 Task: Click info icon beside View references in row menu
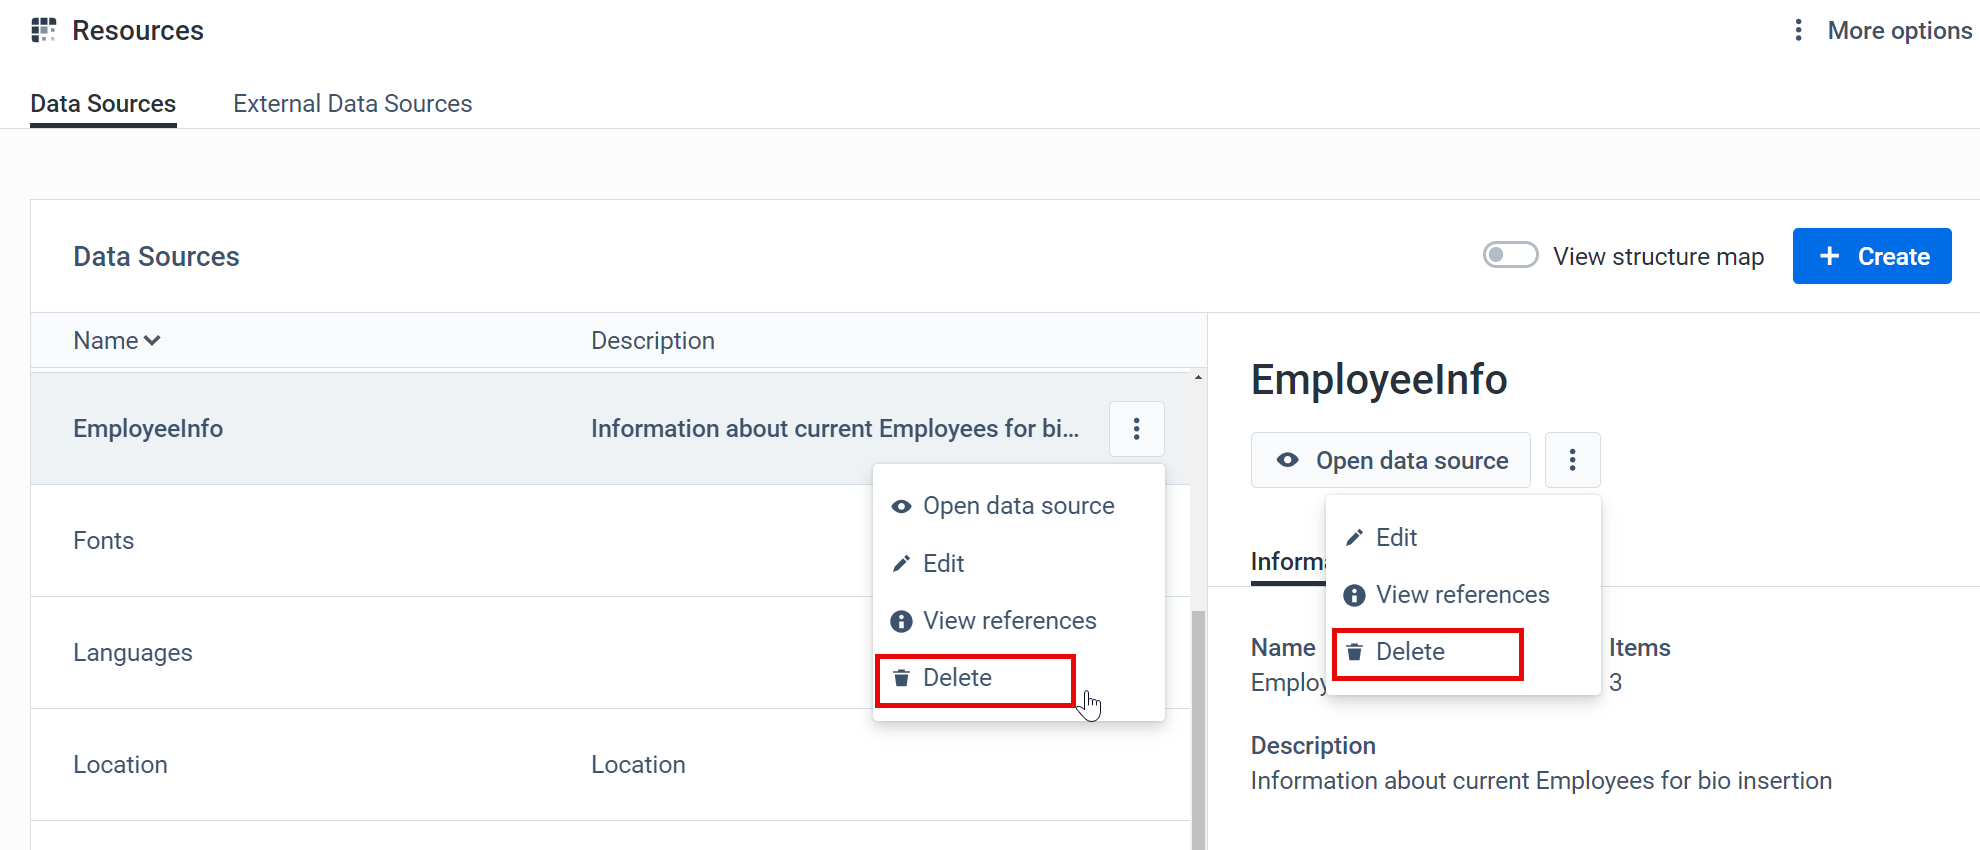[x=901, y=621]
